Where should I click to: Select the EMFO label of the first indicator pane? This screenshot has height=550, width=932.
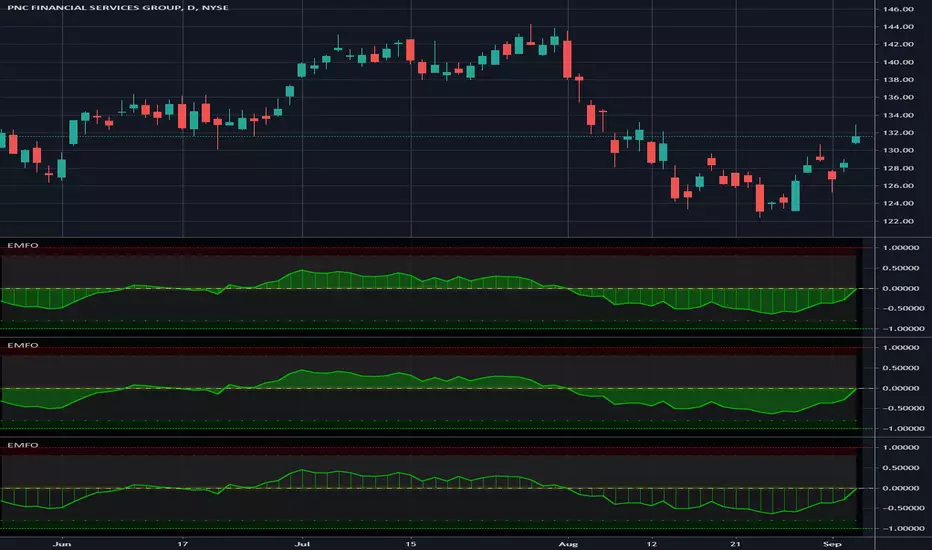(x=23, y=245)
